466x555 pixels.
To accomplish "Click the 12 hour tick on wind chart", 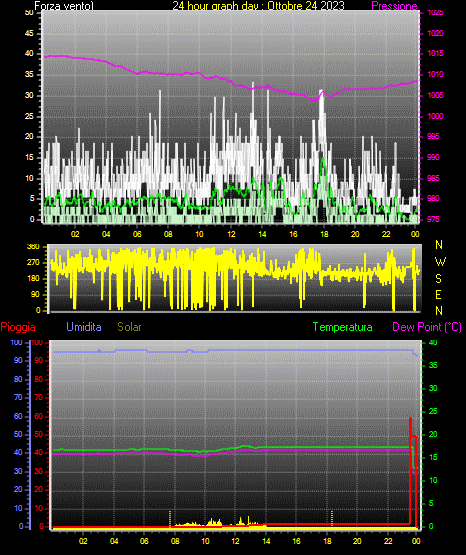I will point(231,234).
